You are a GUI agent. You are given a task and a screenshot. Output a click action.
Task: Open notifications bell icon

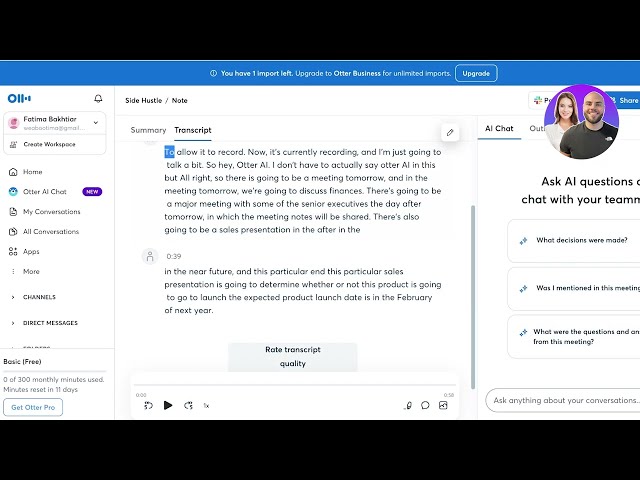(x=98, y=98)
